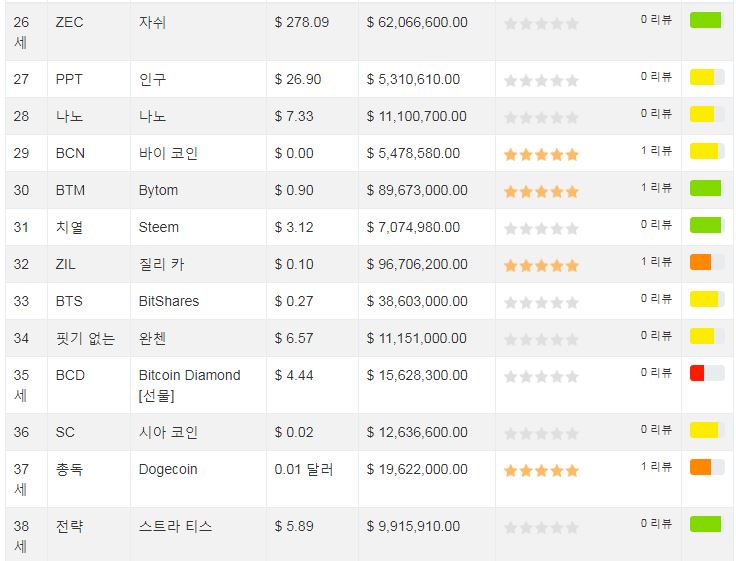Click the green indicator bar for Bytom
Image resolution: width=736 pixels, height=561 pixels.
(x=706, y=188)
